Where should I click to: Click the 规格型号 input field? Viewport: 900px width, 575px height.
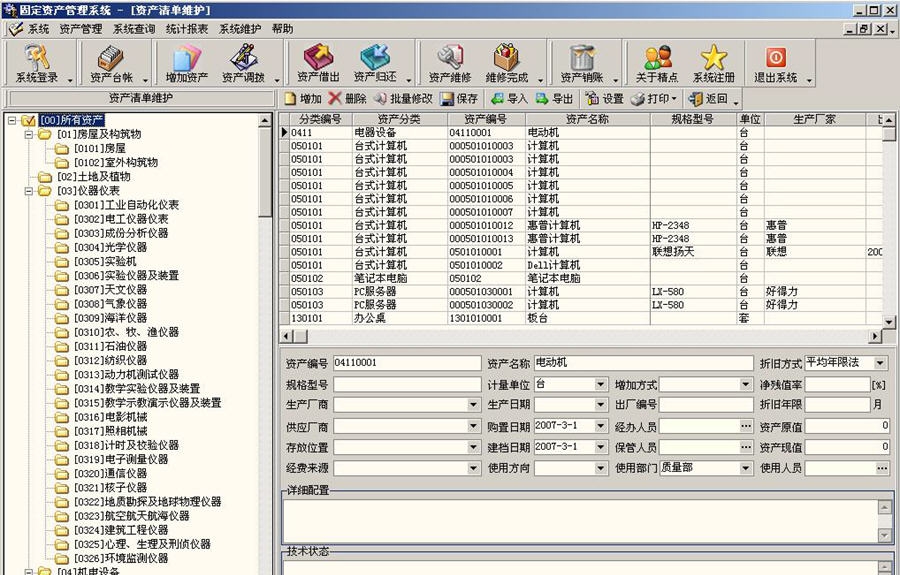click(x=407, y=384)
